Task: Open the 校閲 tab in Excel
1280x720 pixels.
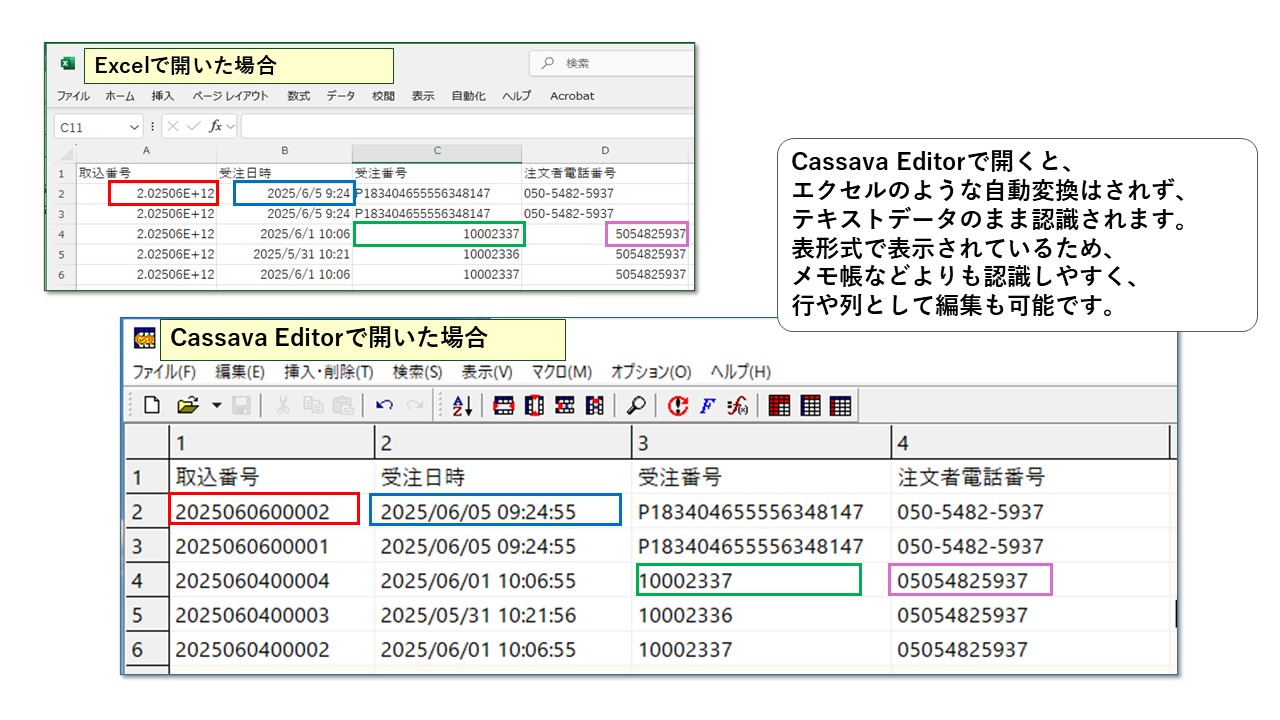Action: [383, 96]
